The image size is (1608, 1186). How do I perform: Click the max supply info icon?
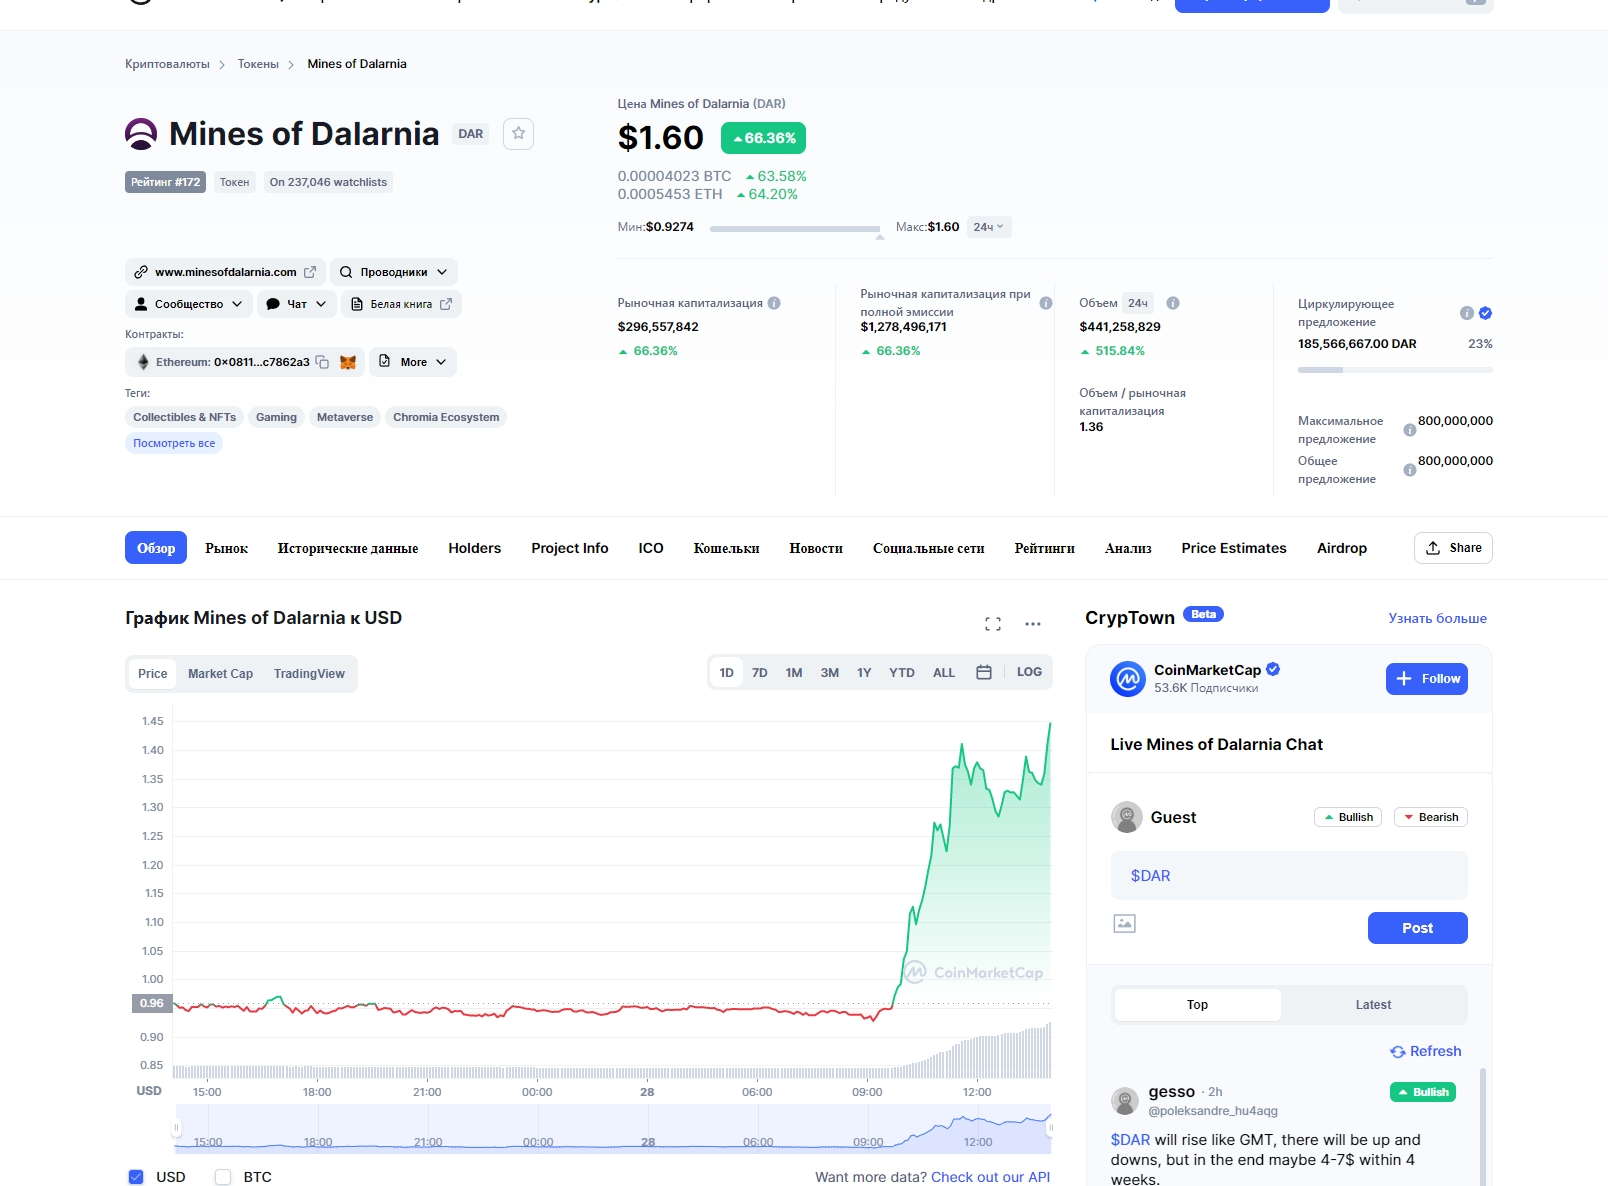click(x=1410, y=430)
